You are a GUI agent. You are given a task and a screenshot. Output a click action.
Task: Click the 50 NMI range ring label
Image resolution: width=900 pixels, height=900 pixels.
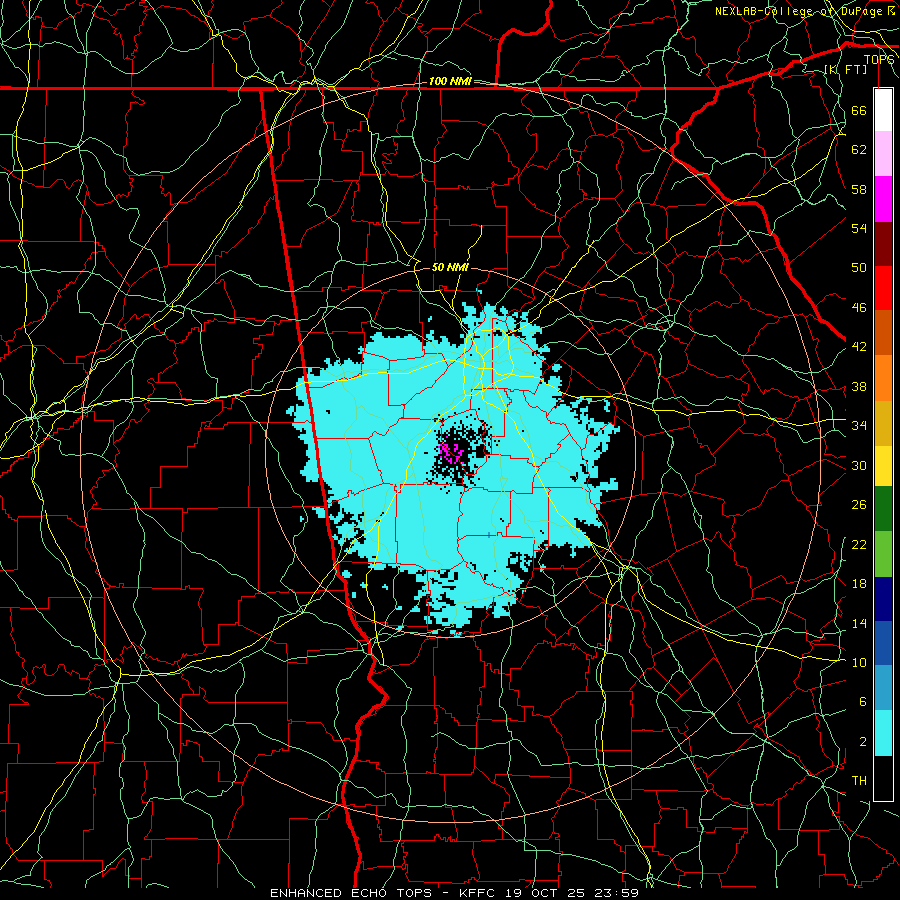tap(450, 267)
